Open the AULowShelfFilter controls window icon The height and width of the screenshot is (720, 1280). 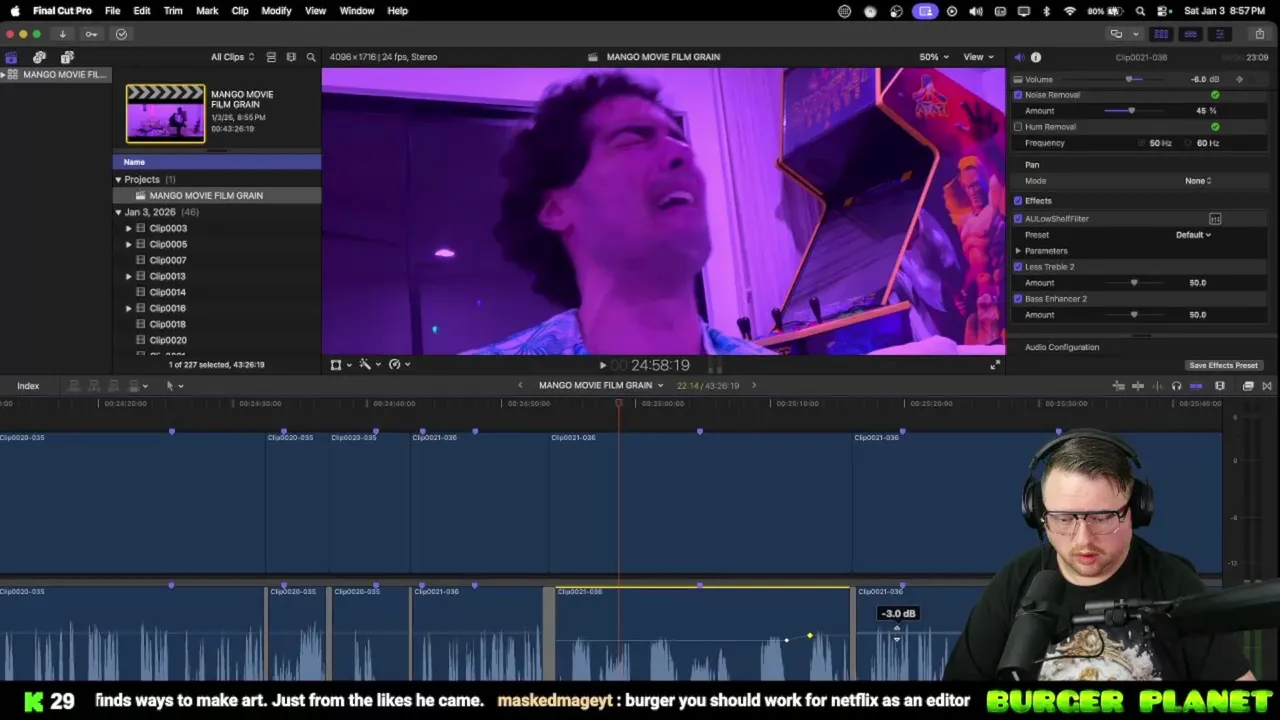[x=1215, y=219]
